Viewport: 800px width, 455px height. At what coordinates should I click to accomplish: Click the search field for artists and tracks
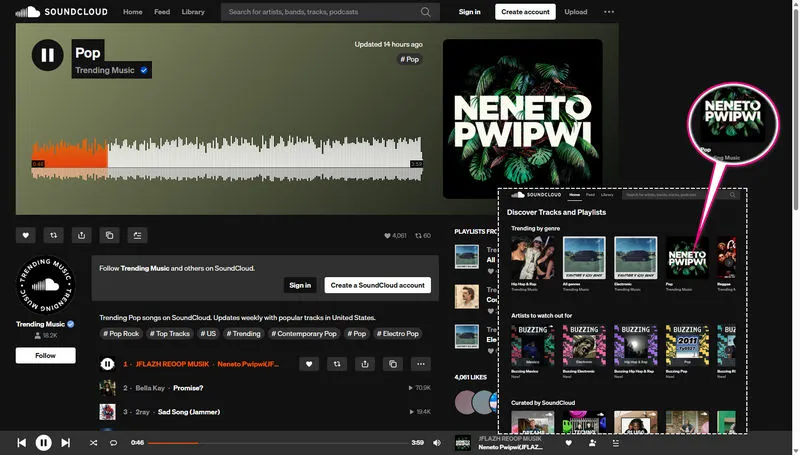point(330,12)
